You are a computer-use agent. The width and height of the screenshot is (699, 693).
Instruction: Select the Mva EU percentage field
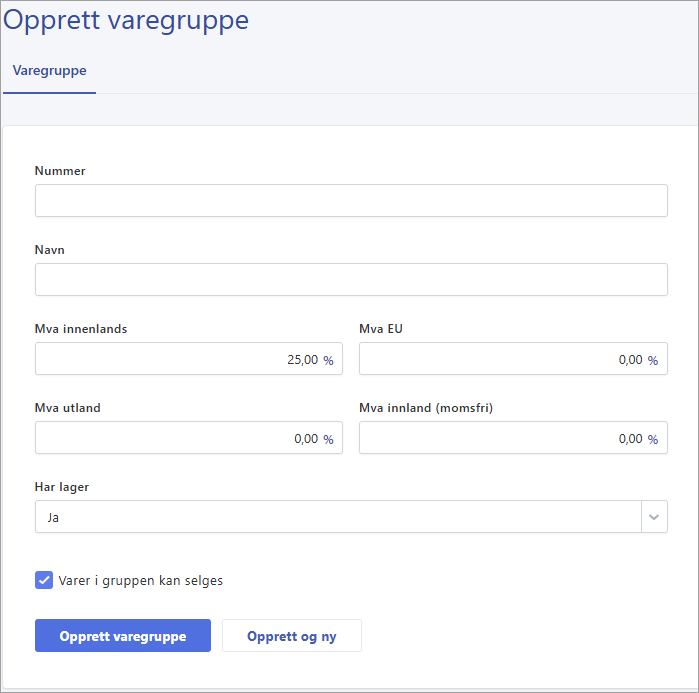[513, 358]
